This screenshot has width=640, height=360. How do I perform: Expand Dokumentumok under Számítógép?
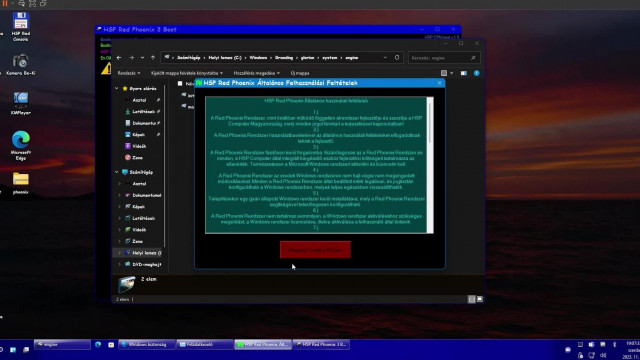pyautogui.click(x=120, y=195)
